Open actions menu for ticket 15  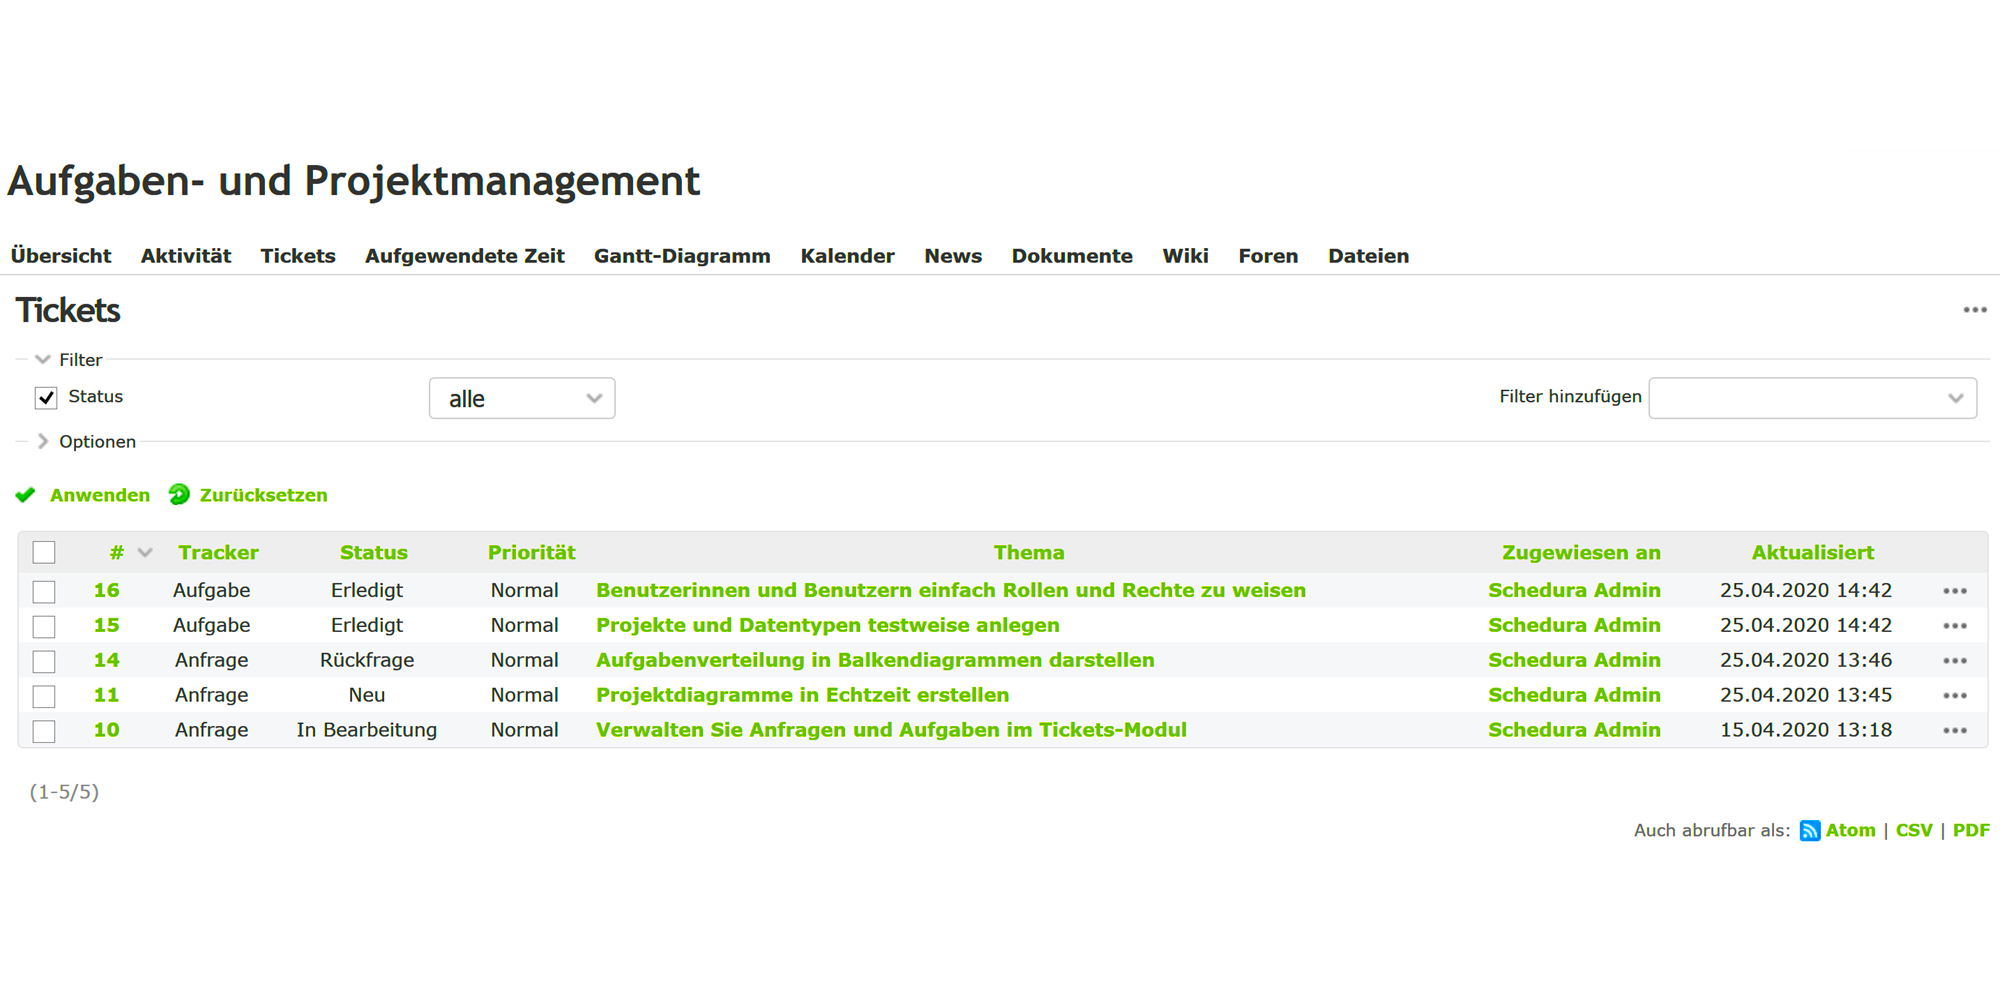[x=1954, y=626]
